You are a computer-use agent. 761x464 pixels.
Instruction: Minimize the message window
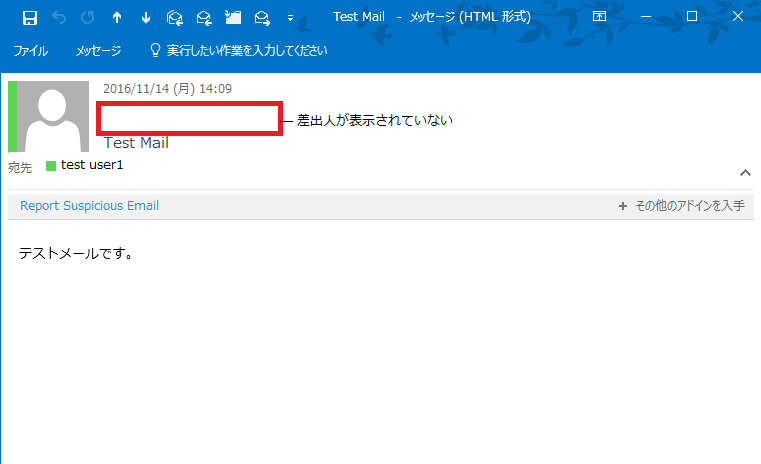(645, 17)
